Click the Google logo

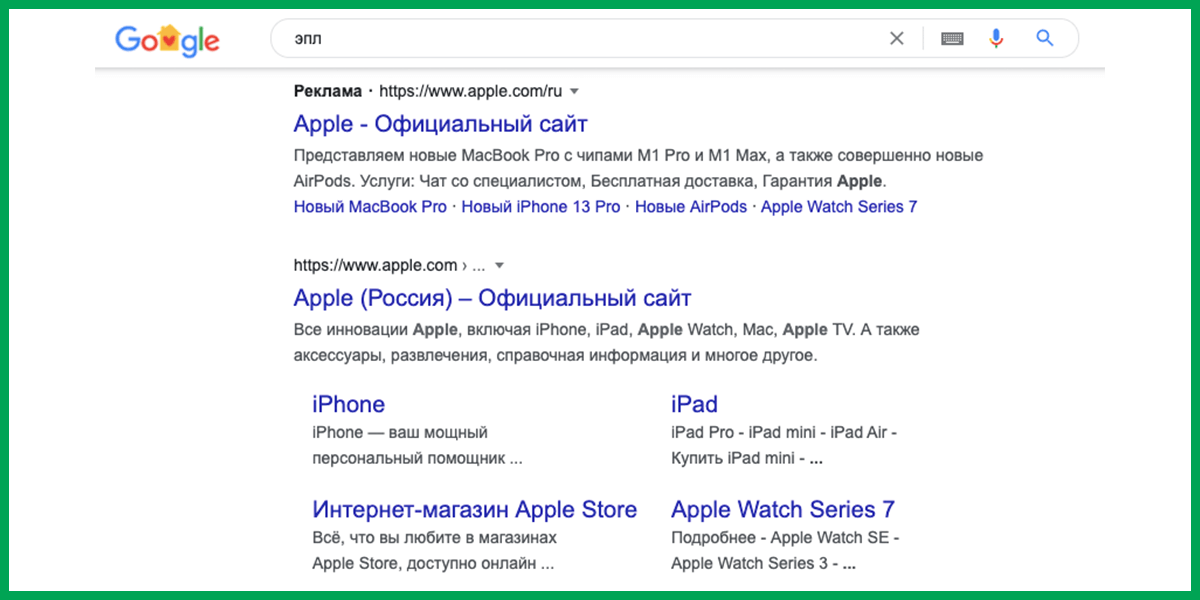167,40
